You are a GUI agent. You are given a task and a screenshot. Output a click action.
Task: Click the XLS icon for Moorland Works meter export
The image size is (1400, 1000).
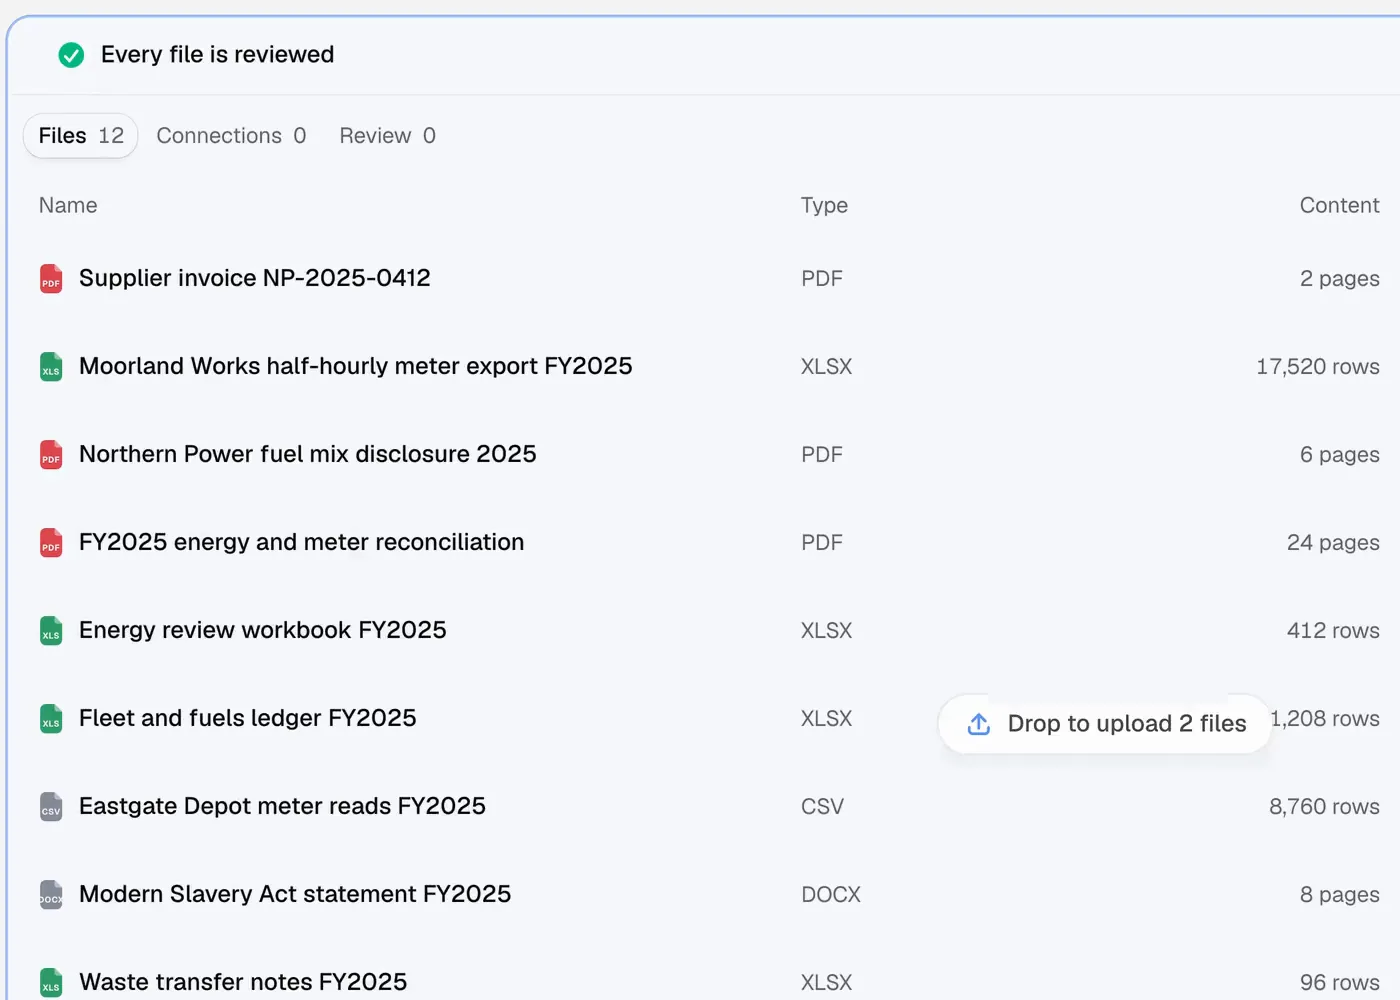tap(51, 367)
